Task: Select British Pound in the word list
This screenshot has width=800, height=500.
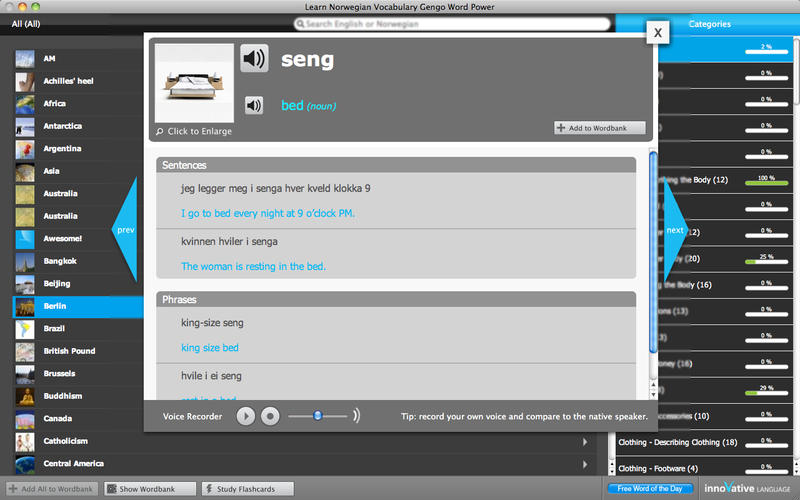Action: pyautogui.click(x=78, y=351)
